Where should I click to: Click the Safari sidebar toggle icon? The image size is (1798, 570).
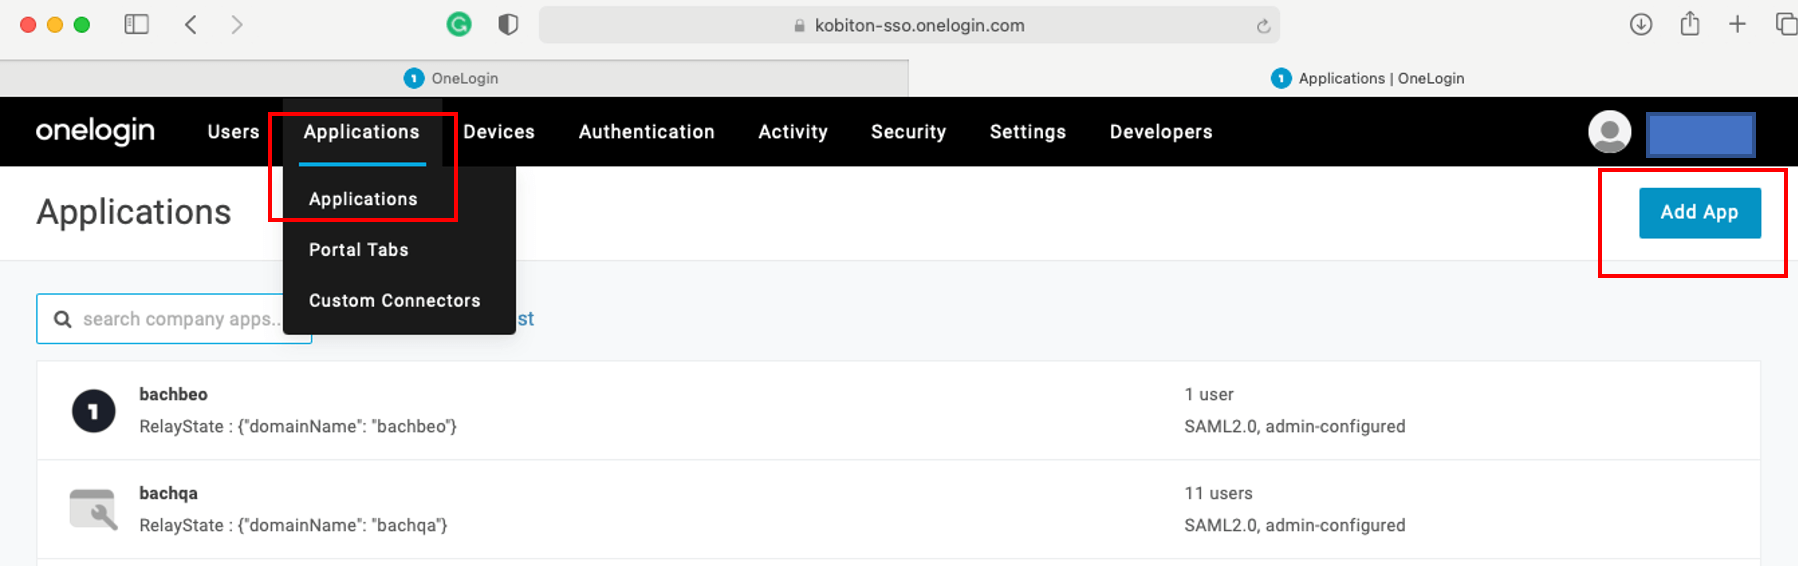click(x=136, y=25)
